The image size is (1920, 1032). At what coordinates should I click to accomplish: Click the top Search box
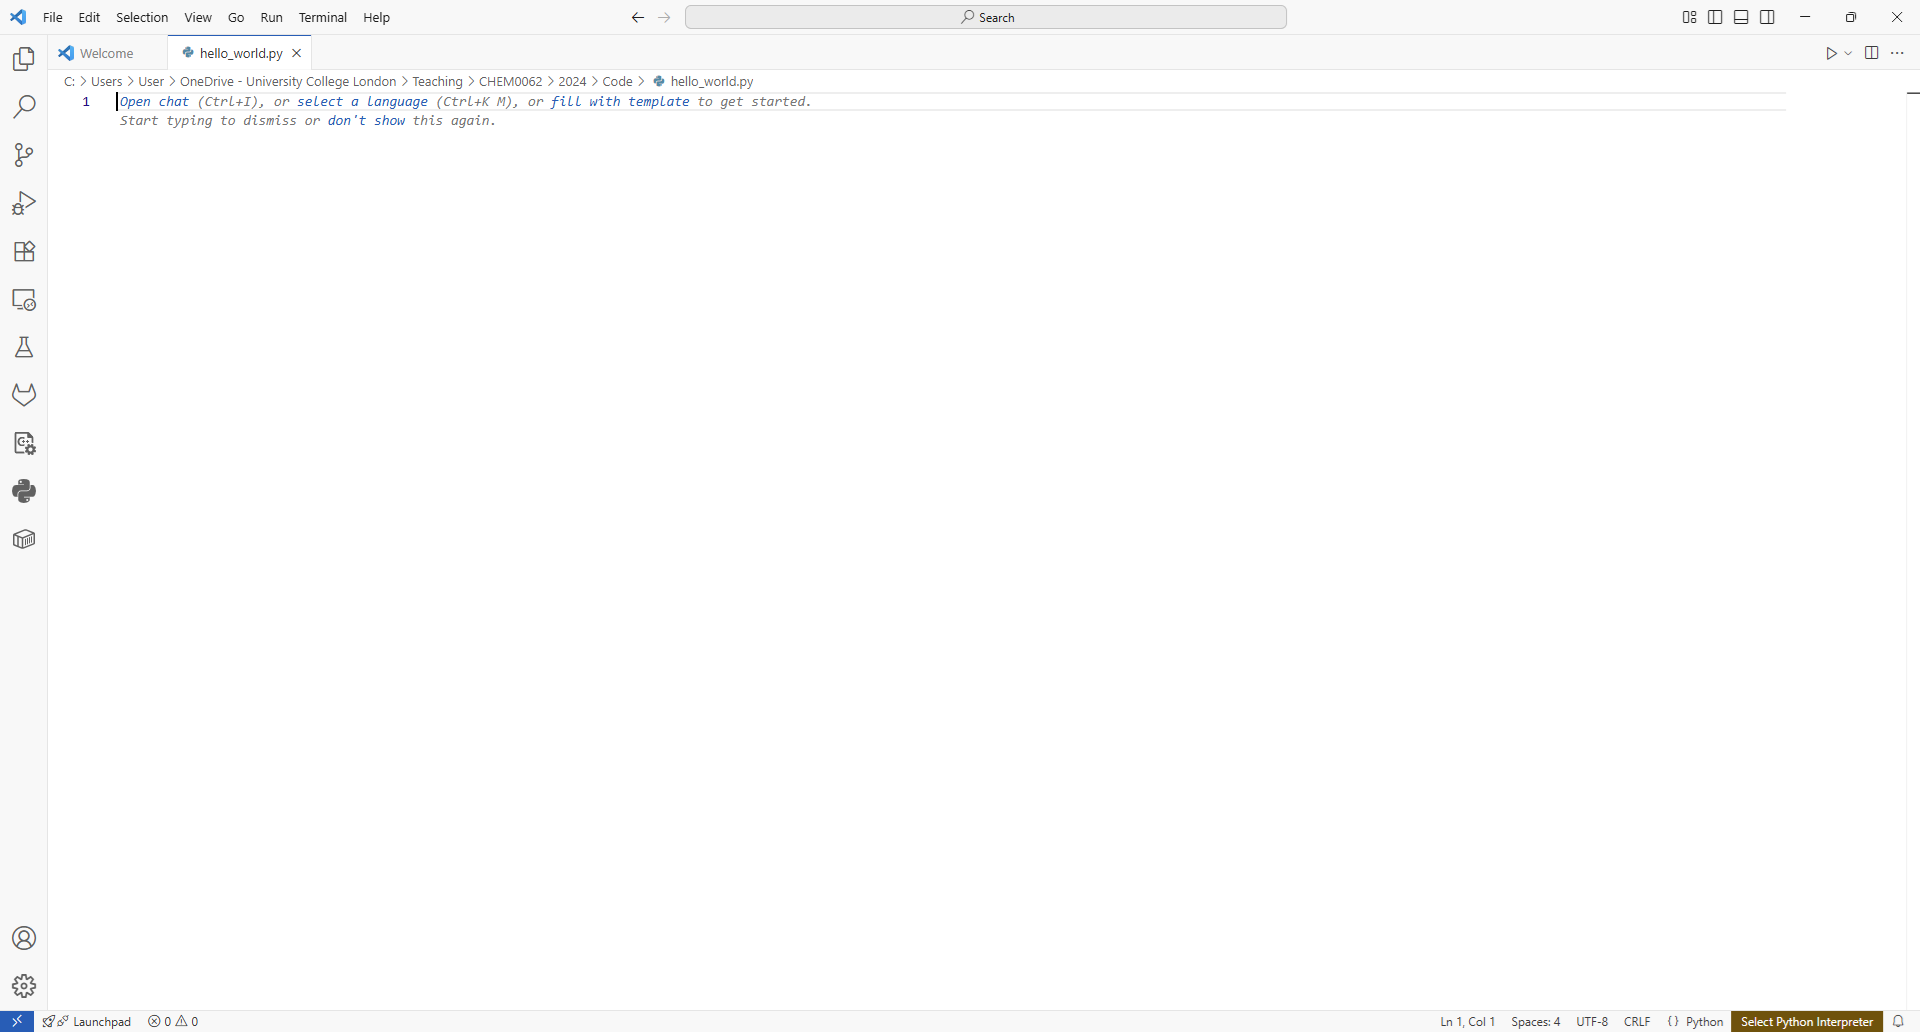coord(986,16)
